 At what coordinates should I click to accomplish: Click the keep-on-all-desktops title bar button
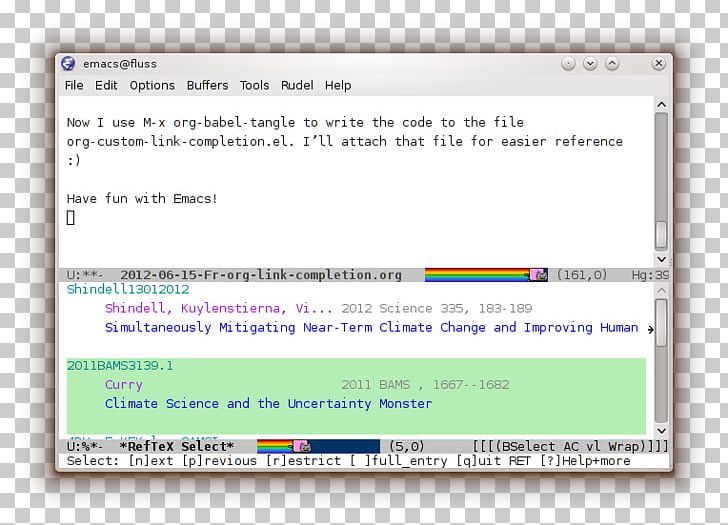point(568,64)
